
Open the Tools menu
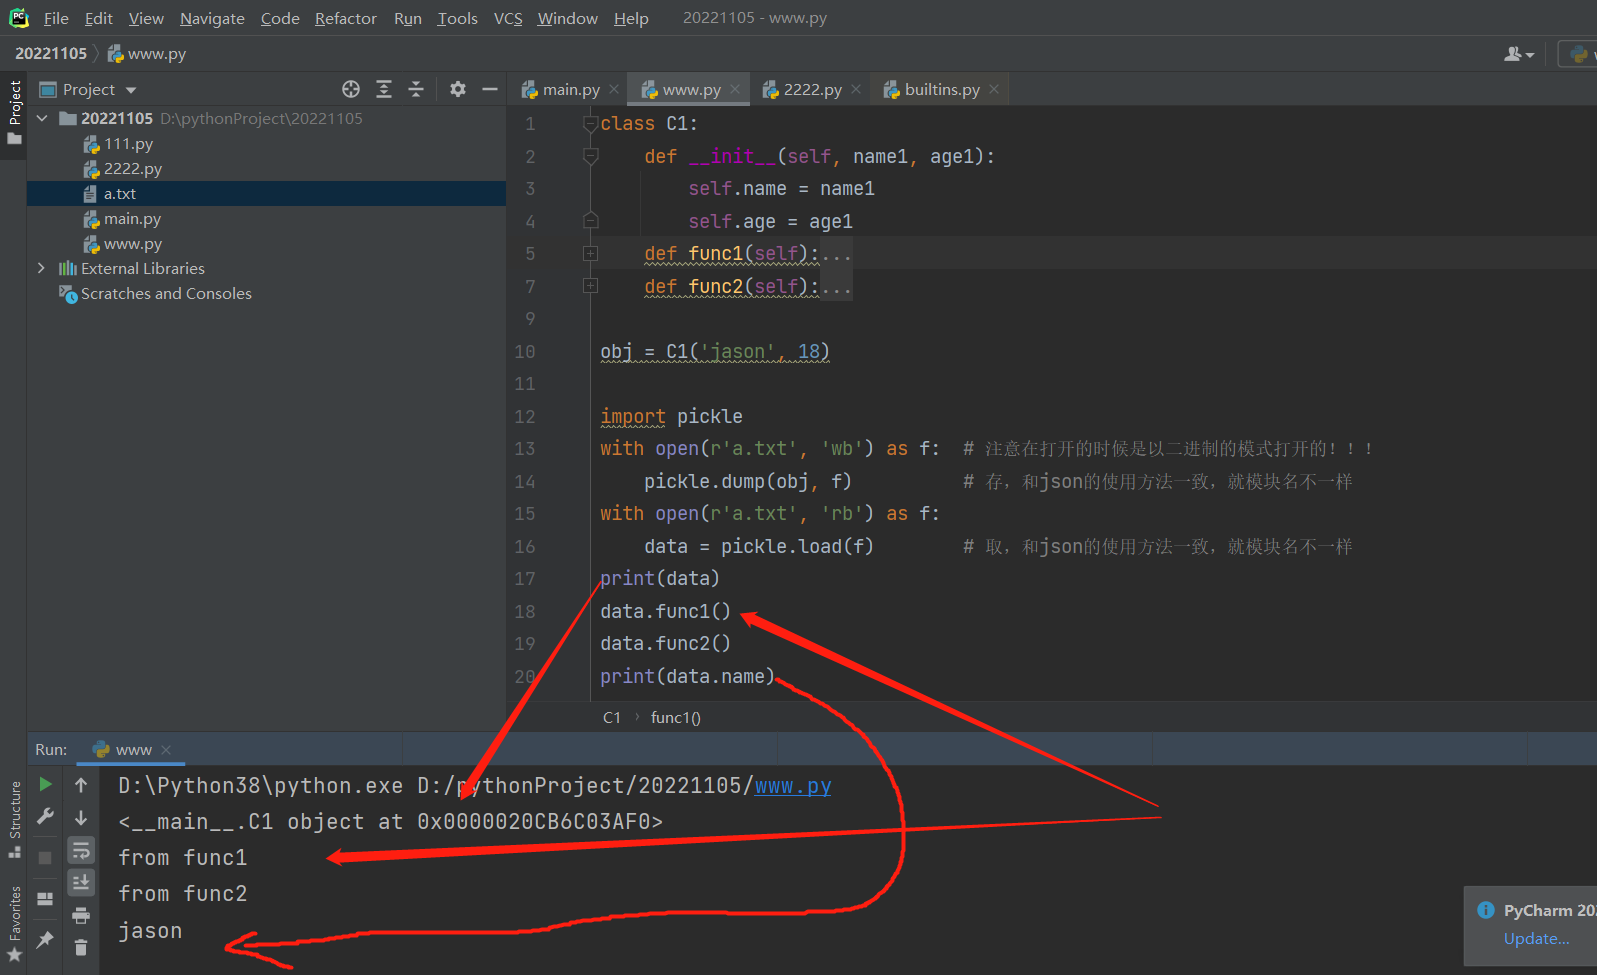click(457, 18)
